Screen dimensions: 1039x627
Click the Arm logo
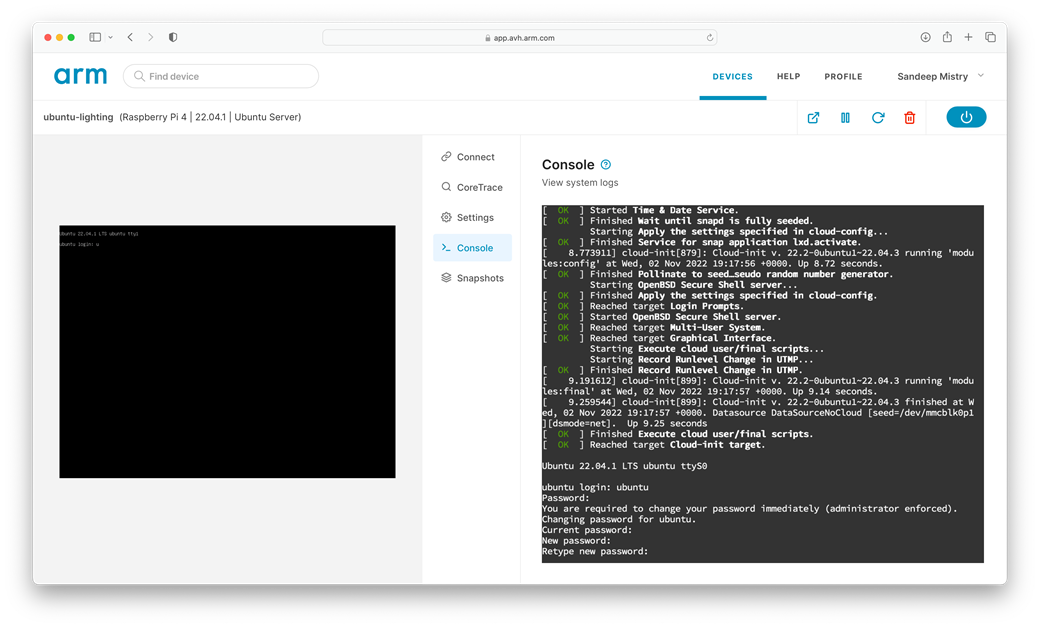coord(80,76)
